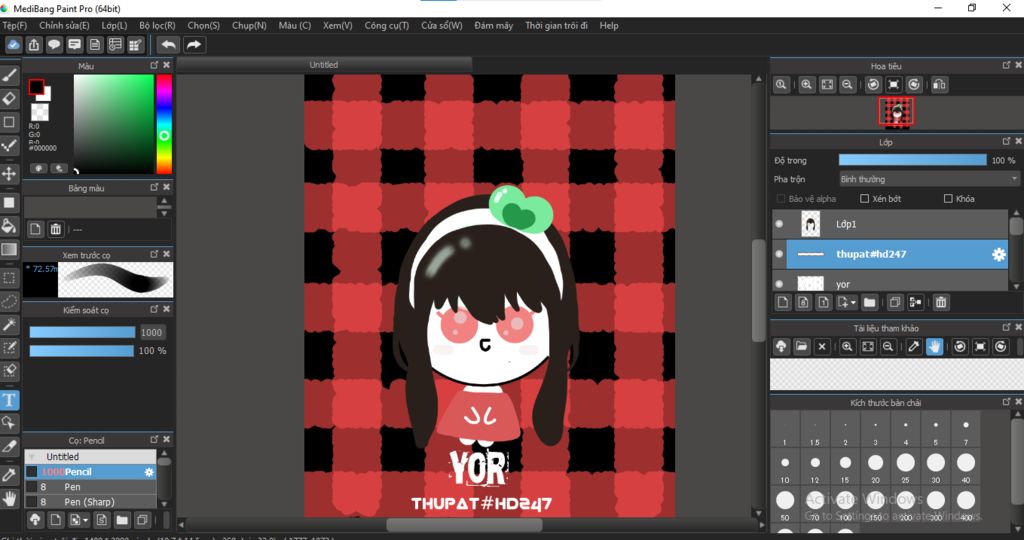The width and height of the screenshot is (1024, 540).
Task: Select the Bucket fill tool
Action: point(9,226)
